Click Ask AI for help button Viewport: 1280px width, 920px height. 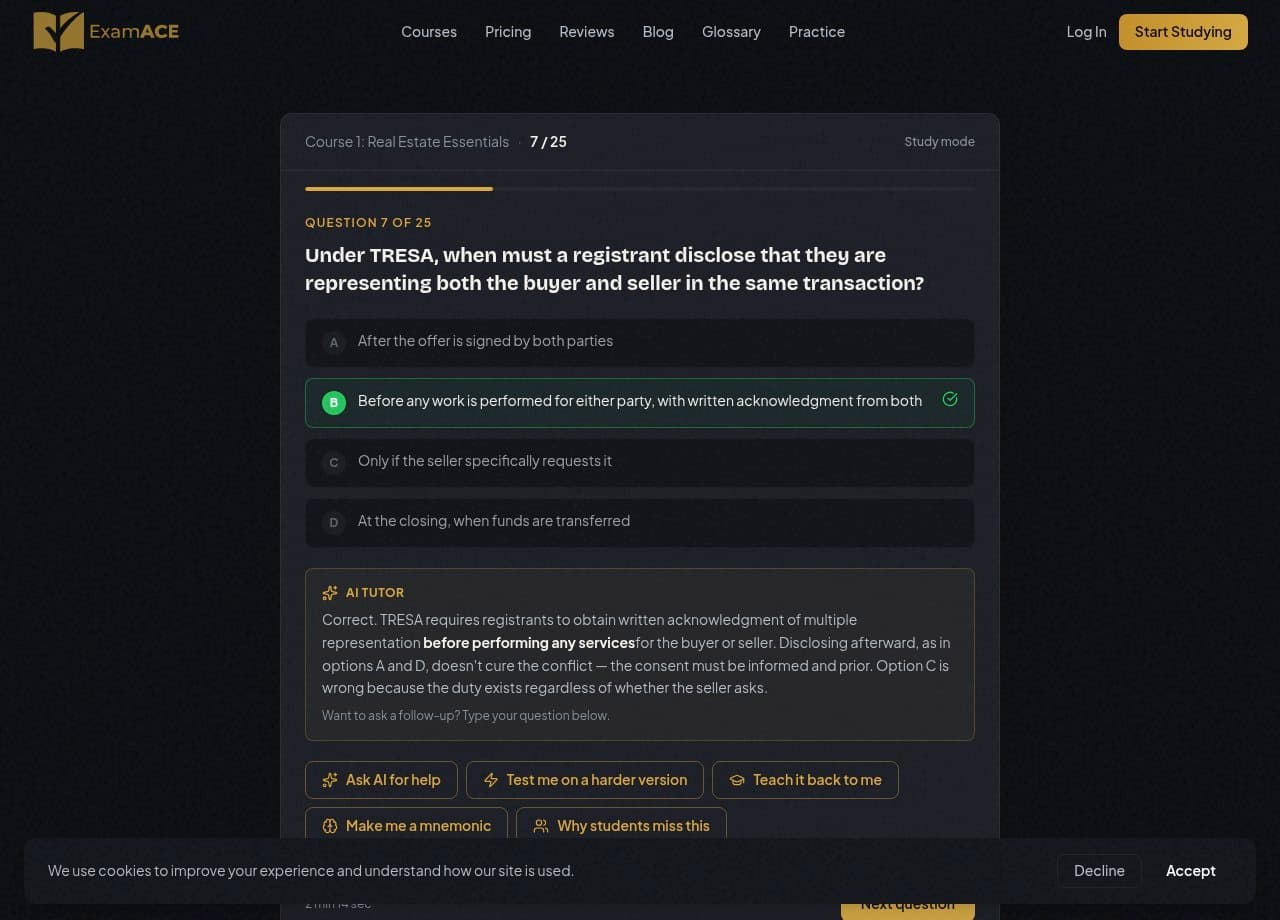[381, 780]
